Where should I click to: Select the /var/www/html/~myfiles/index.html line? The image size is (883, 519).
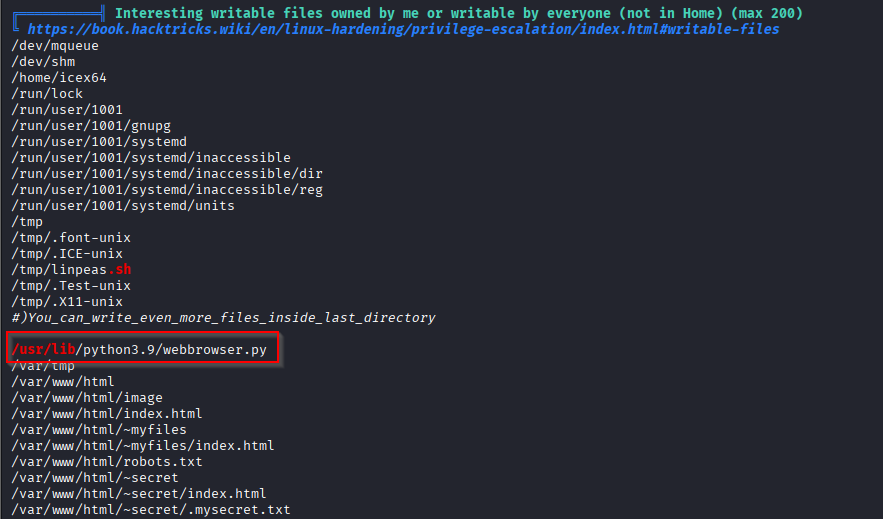tap(143, 446)
